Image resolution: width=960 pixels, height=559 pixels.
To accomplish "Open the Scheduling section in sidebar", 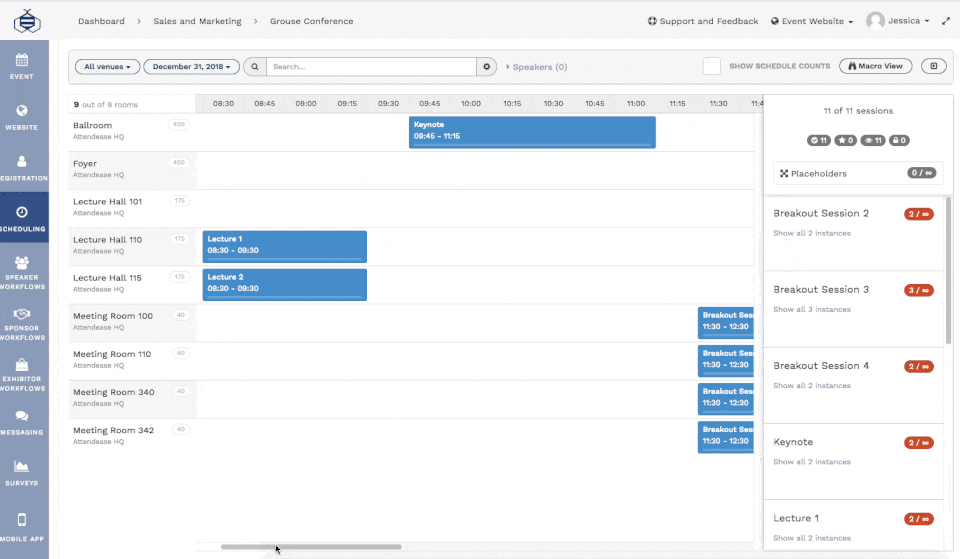I will coord(22,219).
